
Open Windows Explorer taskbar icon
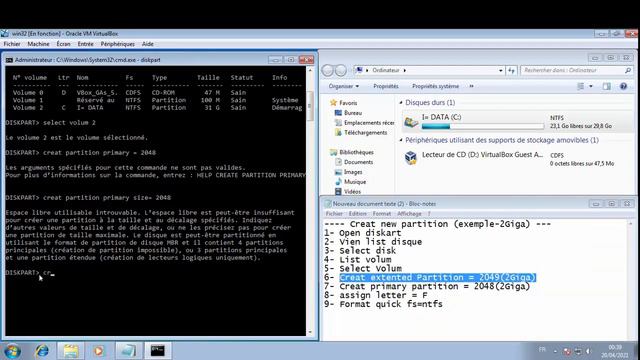pyautogui.click(x=71, y=351)
